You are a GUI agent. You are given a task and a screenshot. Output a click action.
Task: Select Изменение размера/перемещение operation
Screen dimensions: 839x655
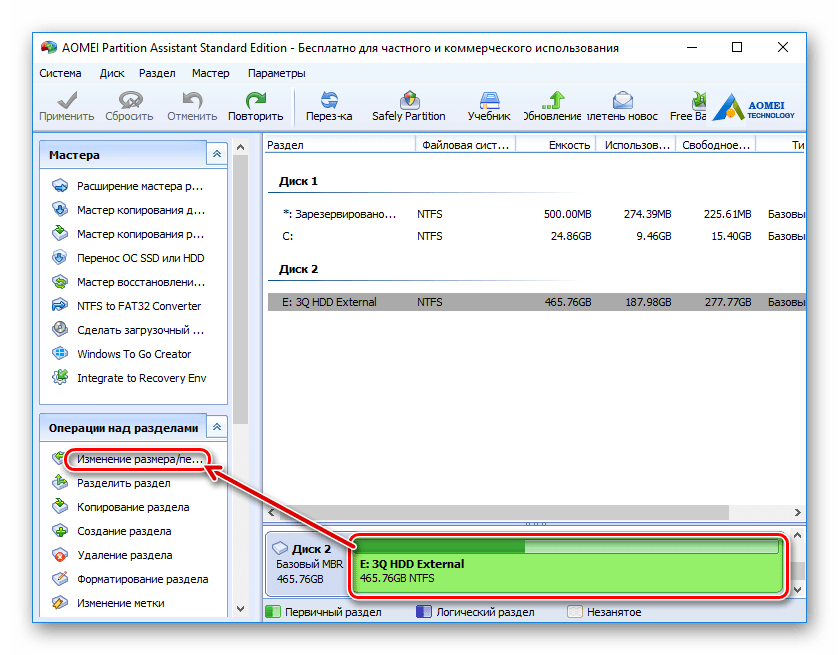coord(139,459)
